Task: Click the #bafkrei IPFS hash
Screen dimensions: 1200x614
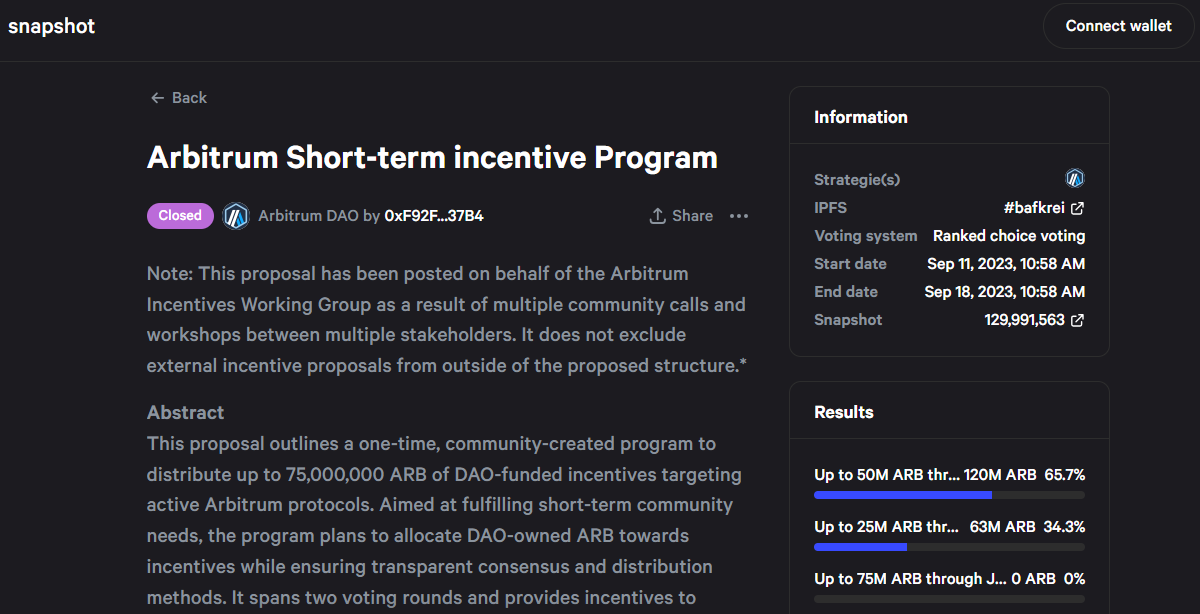Action: tap(1034, 208)
